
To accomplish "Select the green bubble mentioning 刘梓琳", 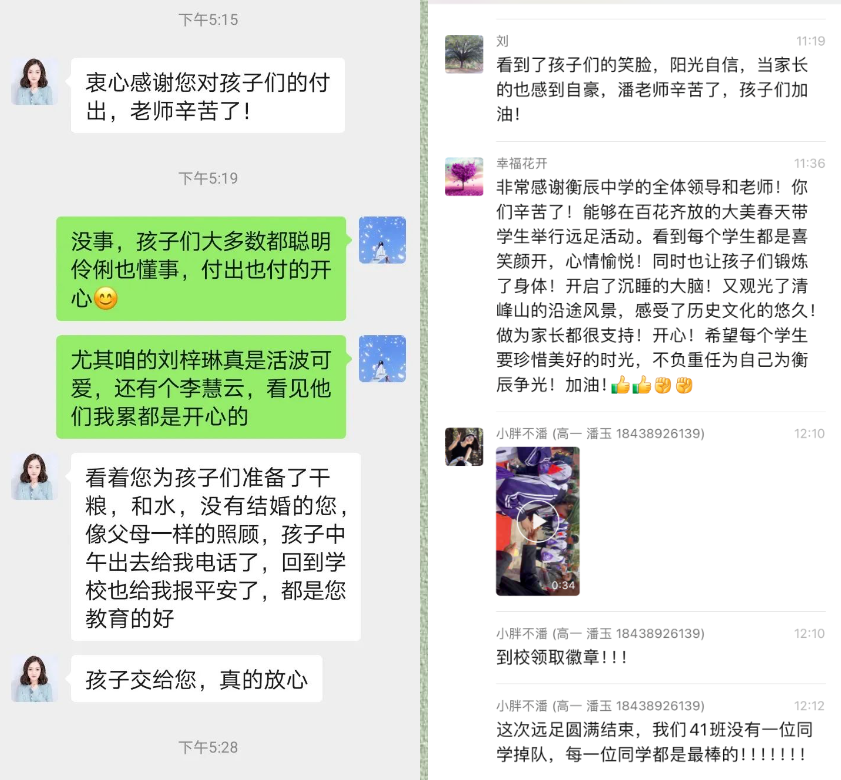I will [x=201, y=387].
